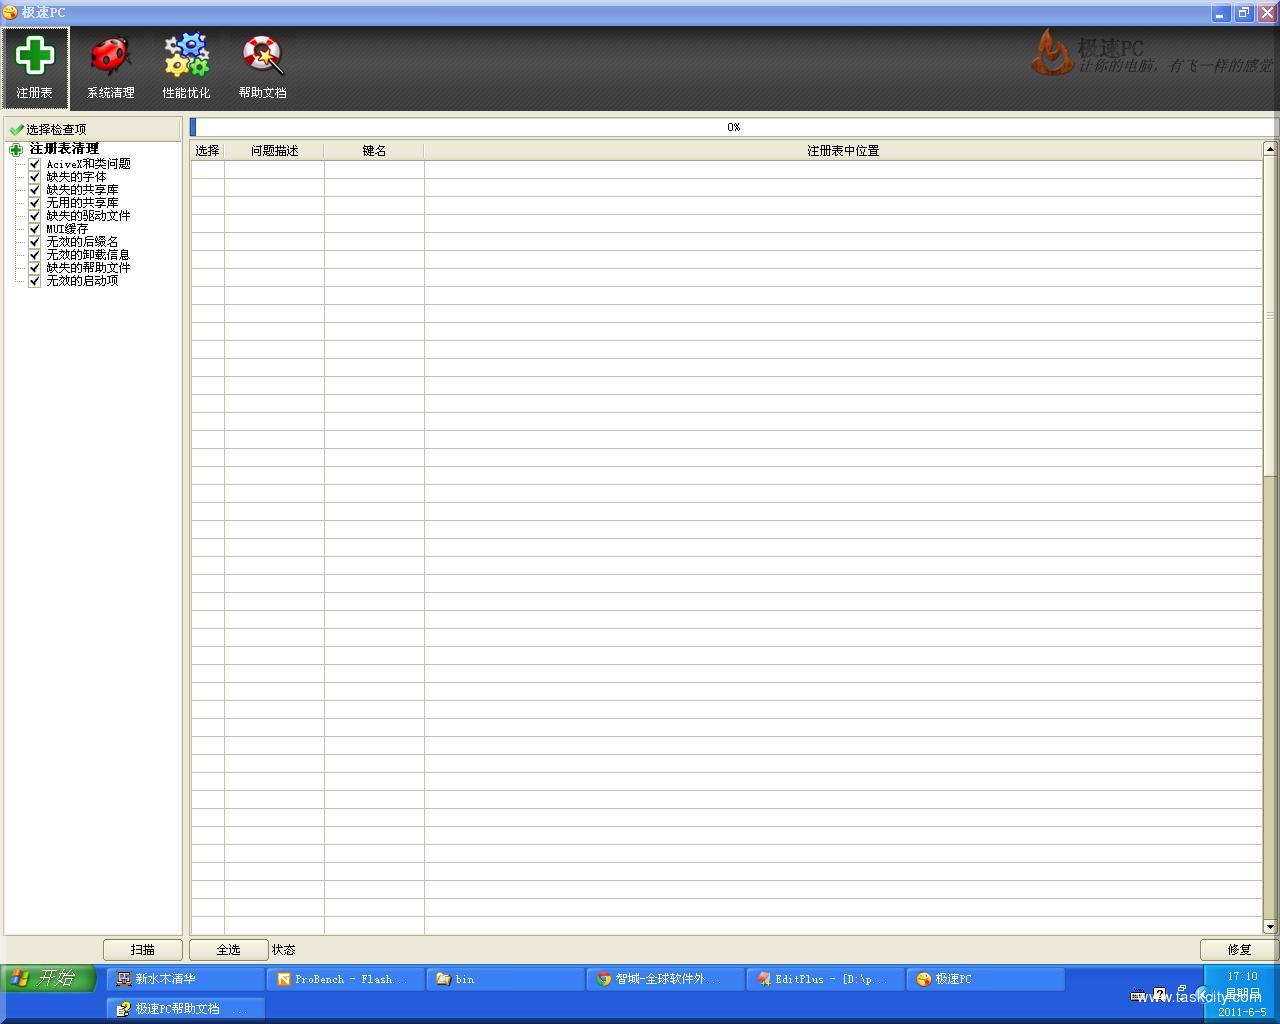
Task: Disable the MUI缓存 check item
Action: [x=34, y=228]
